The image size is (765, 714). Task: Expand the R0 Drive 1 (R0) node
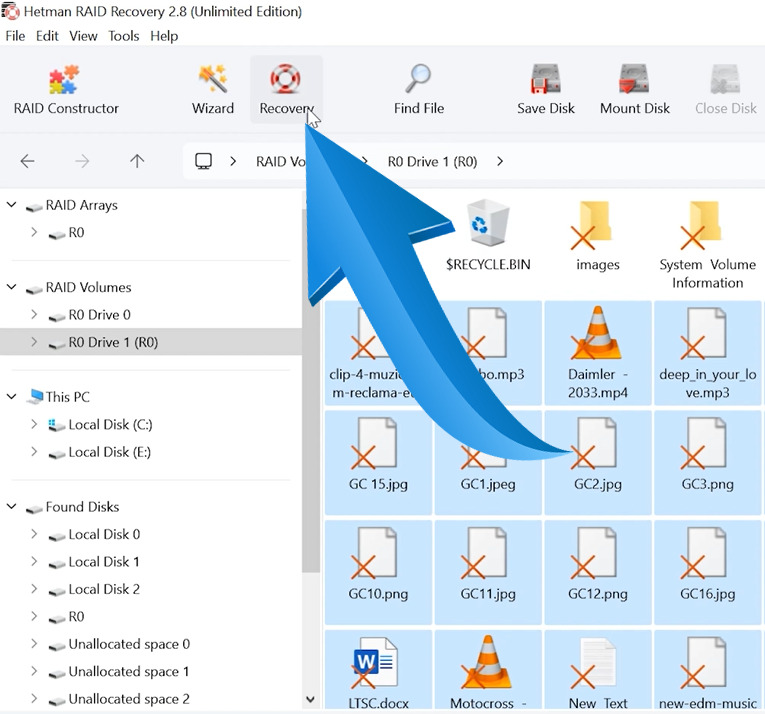tap(34, 342)
